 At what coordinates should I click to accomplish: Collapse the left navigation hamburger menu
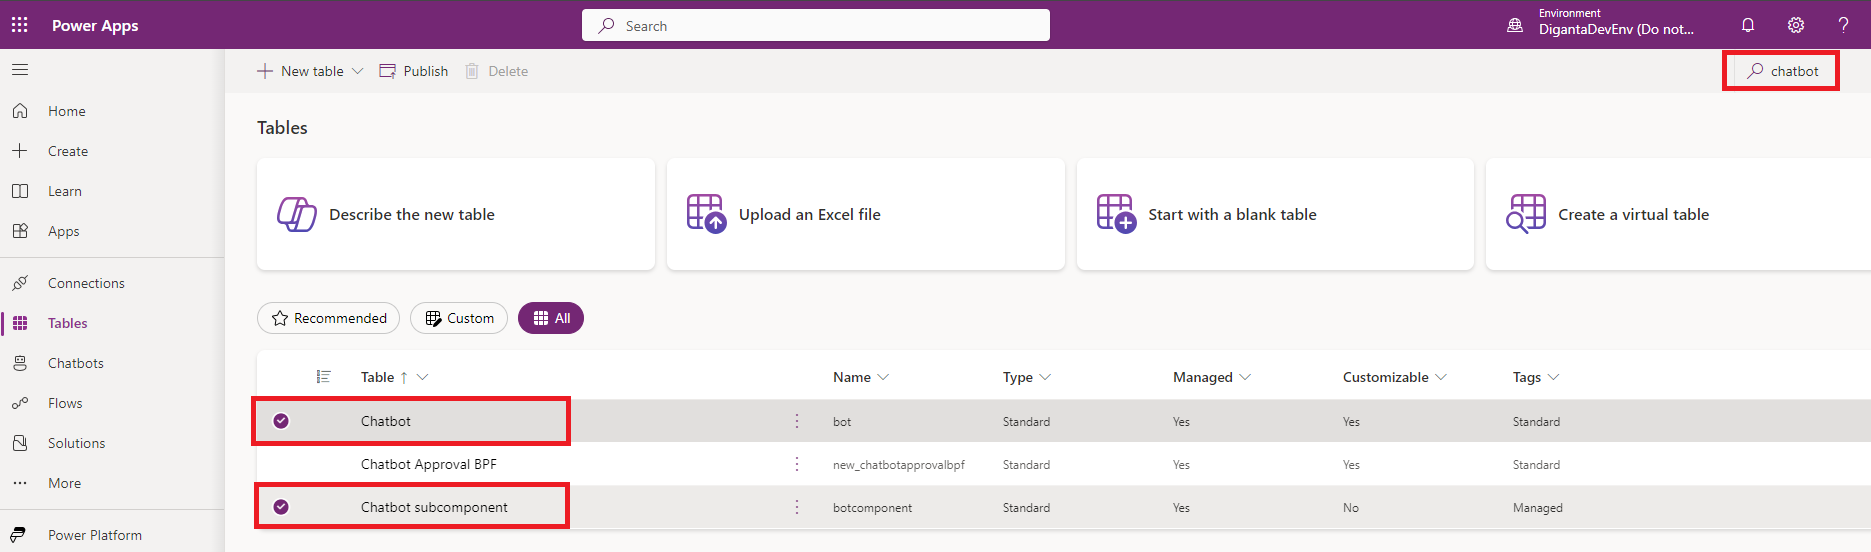pos(20,70)
